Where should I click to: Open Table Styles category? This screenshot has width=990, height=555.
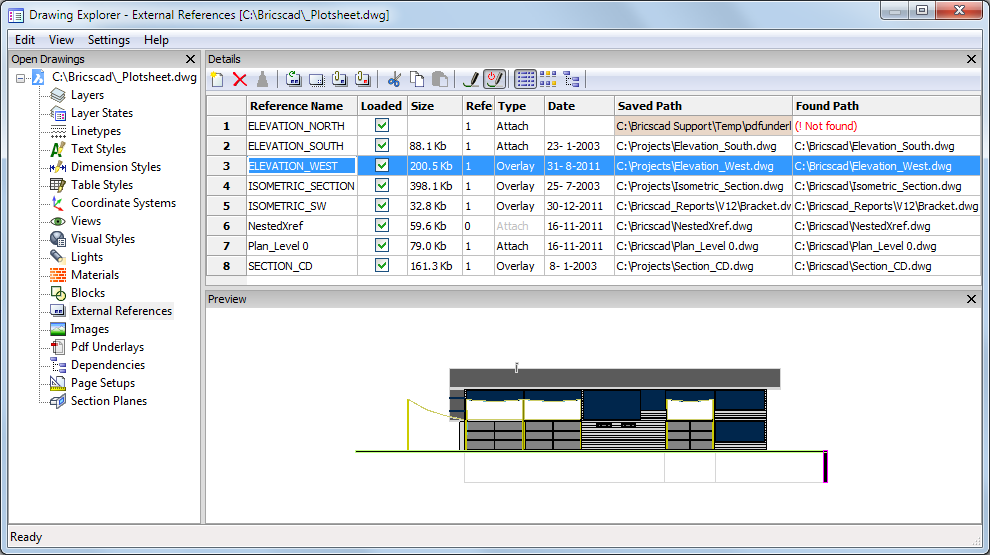coord(102,185)
